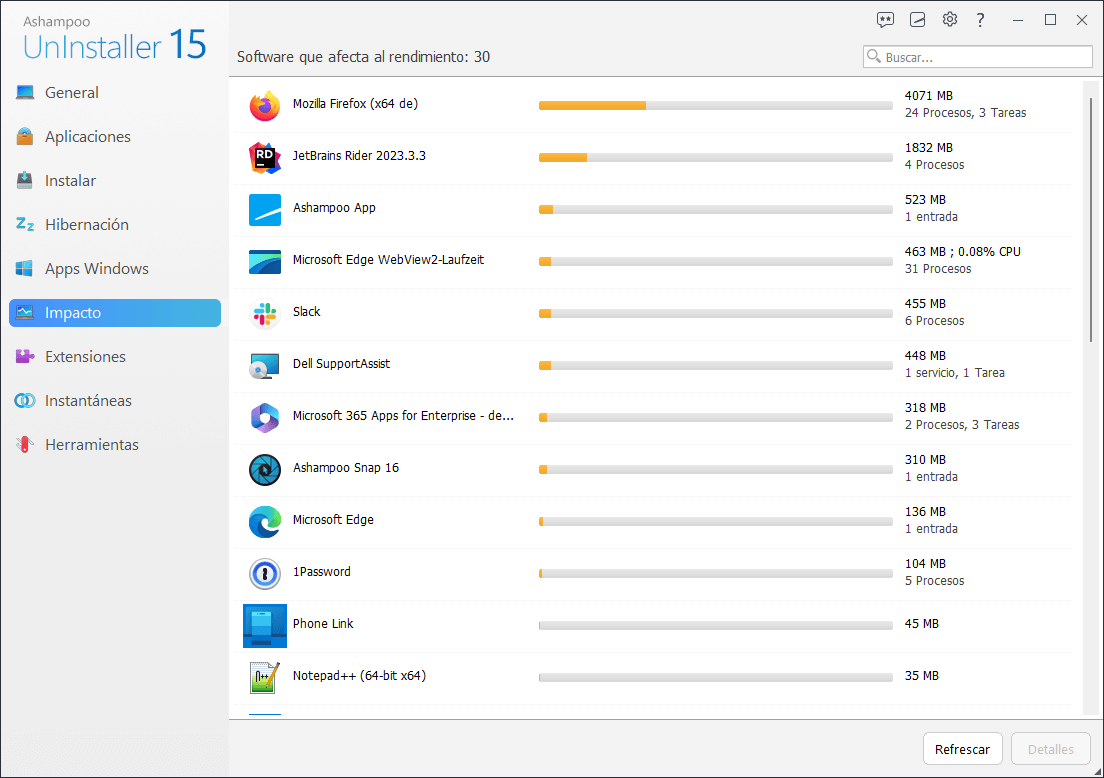
Task: Click the Microsoft Edge browser icon
Action: pos(265,522)
